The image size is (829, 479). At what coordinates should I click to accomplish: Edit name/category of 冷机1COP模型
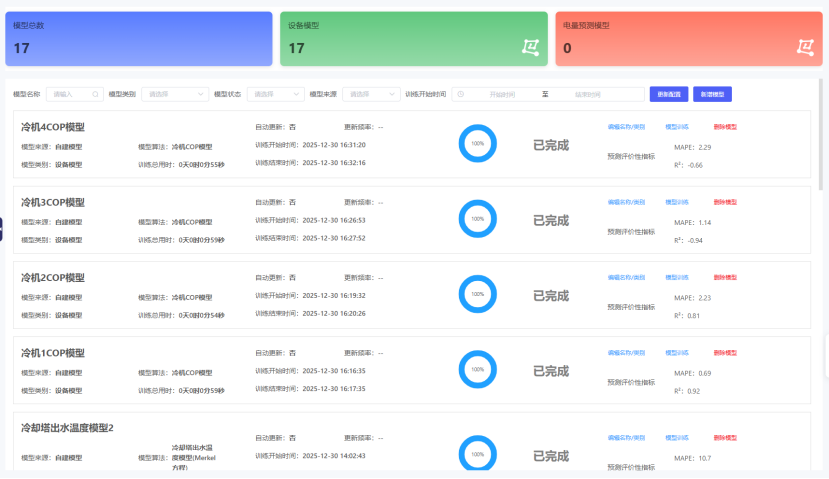(626, 353)
